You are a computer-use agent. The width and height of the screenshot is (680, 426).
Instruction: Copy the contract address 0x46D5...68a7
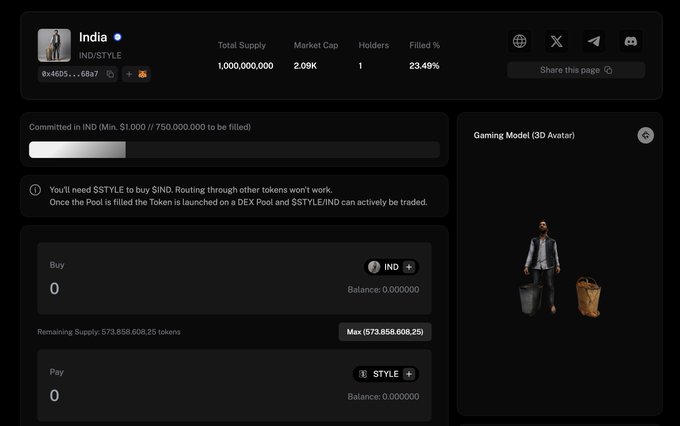[x=110, y=74]
